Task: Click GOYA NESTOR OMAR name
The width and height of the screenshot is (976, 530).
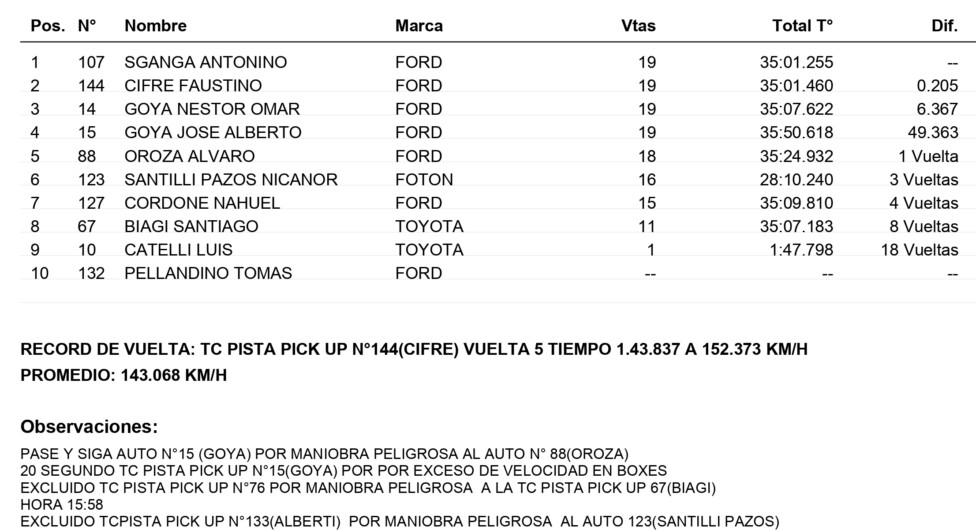Action: coord(212,109)
